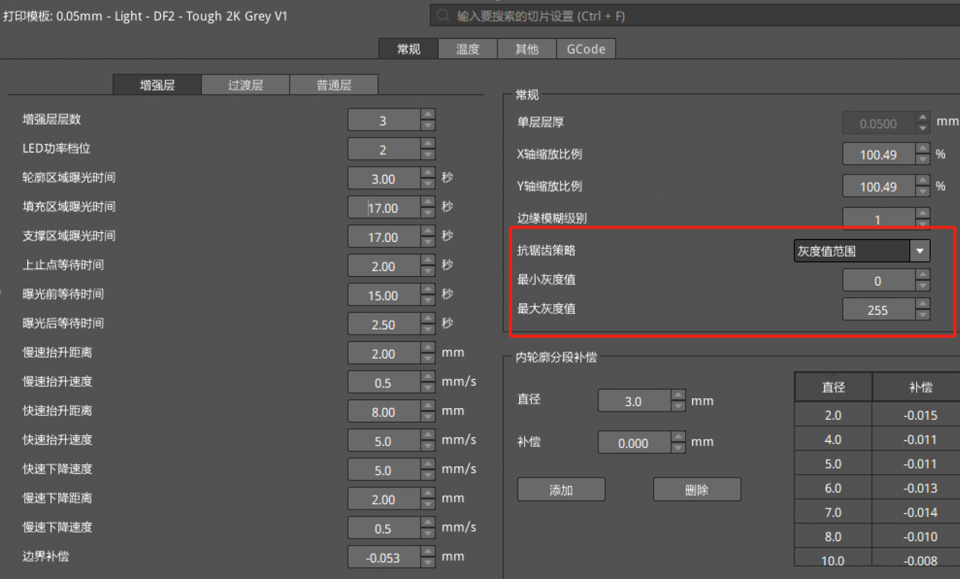Click the 最小灰度值 value field
Viewport: 960px width, 579px height.
click(x=879, y=280)
